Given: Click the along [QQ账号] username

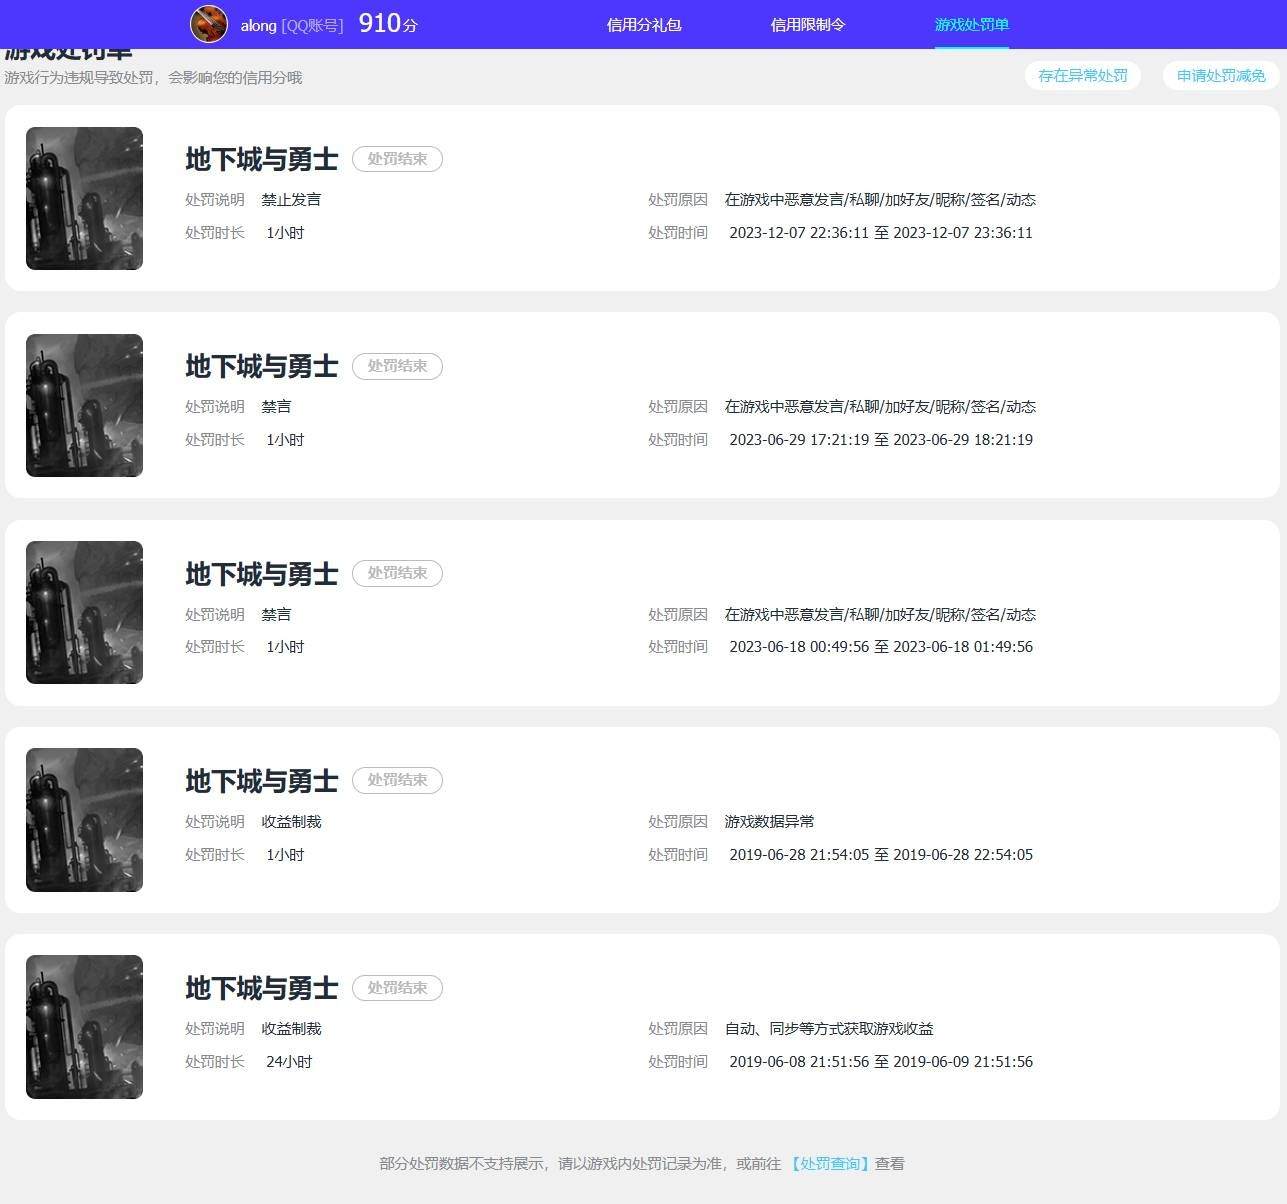Looking at the screenshot, I should pyautogui.click(x=292, y=26).
